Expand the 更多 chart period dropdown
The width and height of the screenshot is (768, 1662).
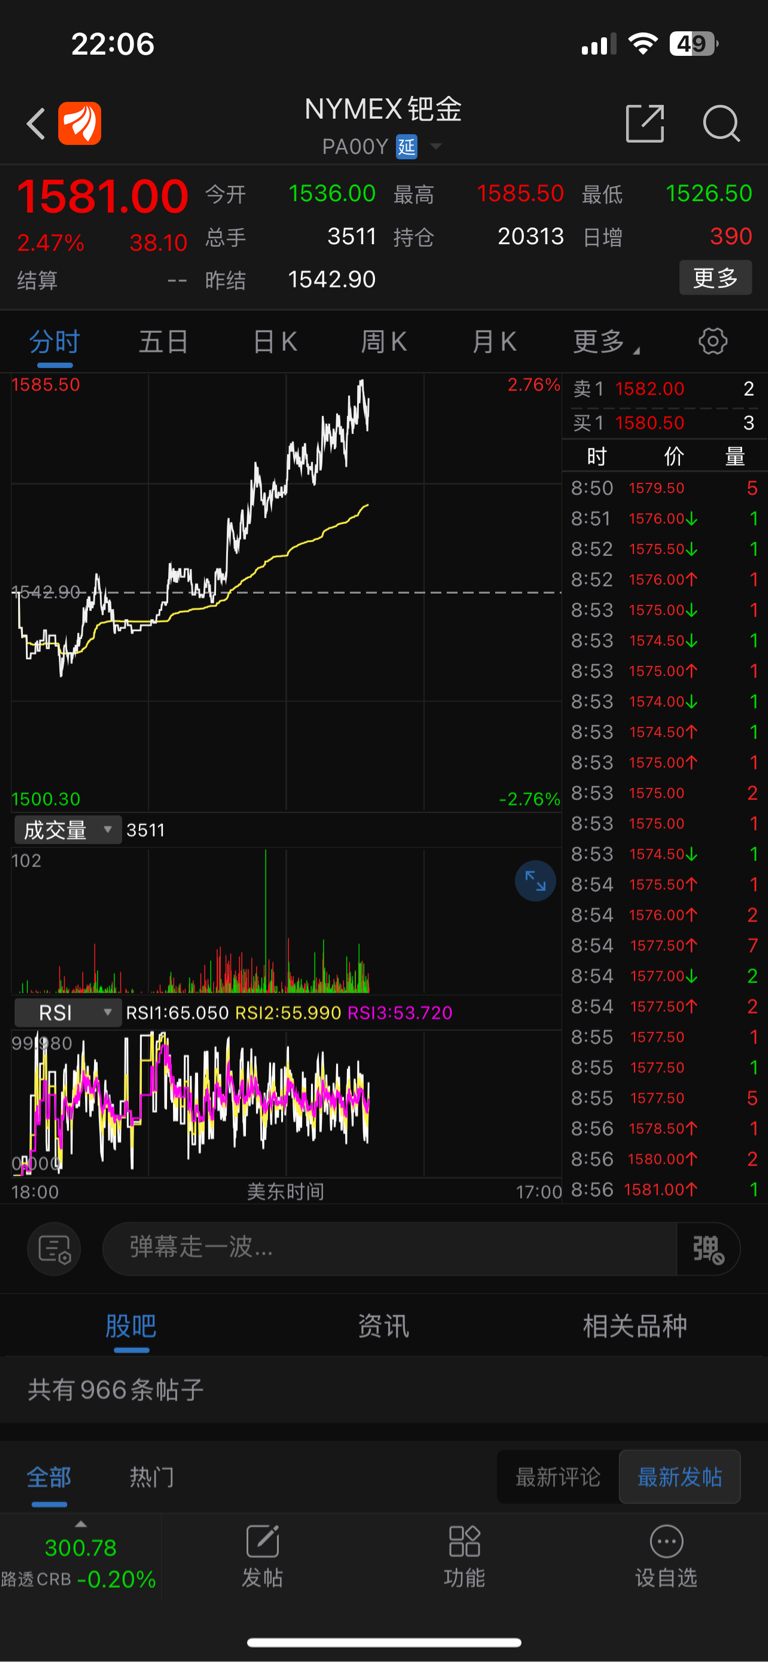tap(607, 342)
